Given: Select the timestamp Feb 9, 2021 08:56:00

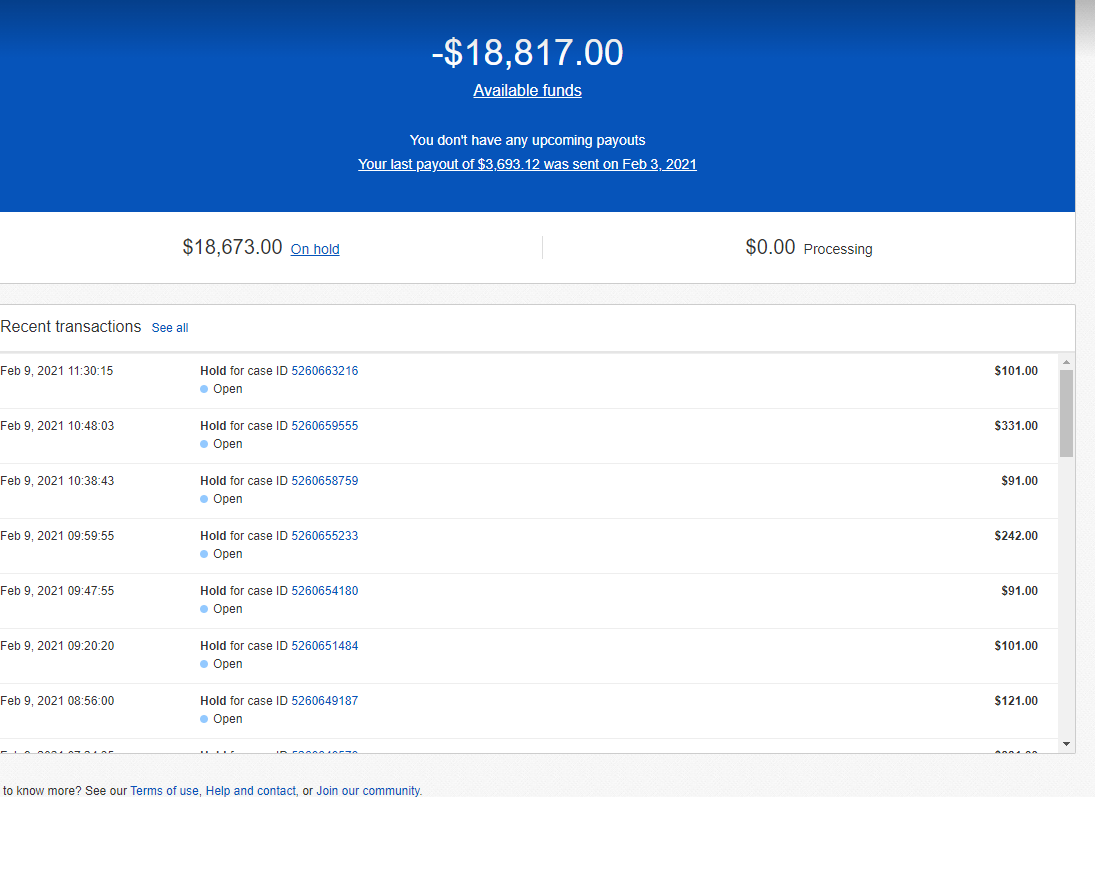Looking at the screenshot, I should point(57,701).
